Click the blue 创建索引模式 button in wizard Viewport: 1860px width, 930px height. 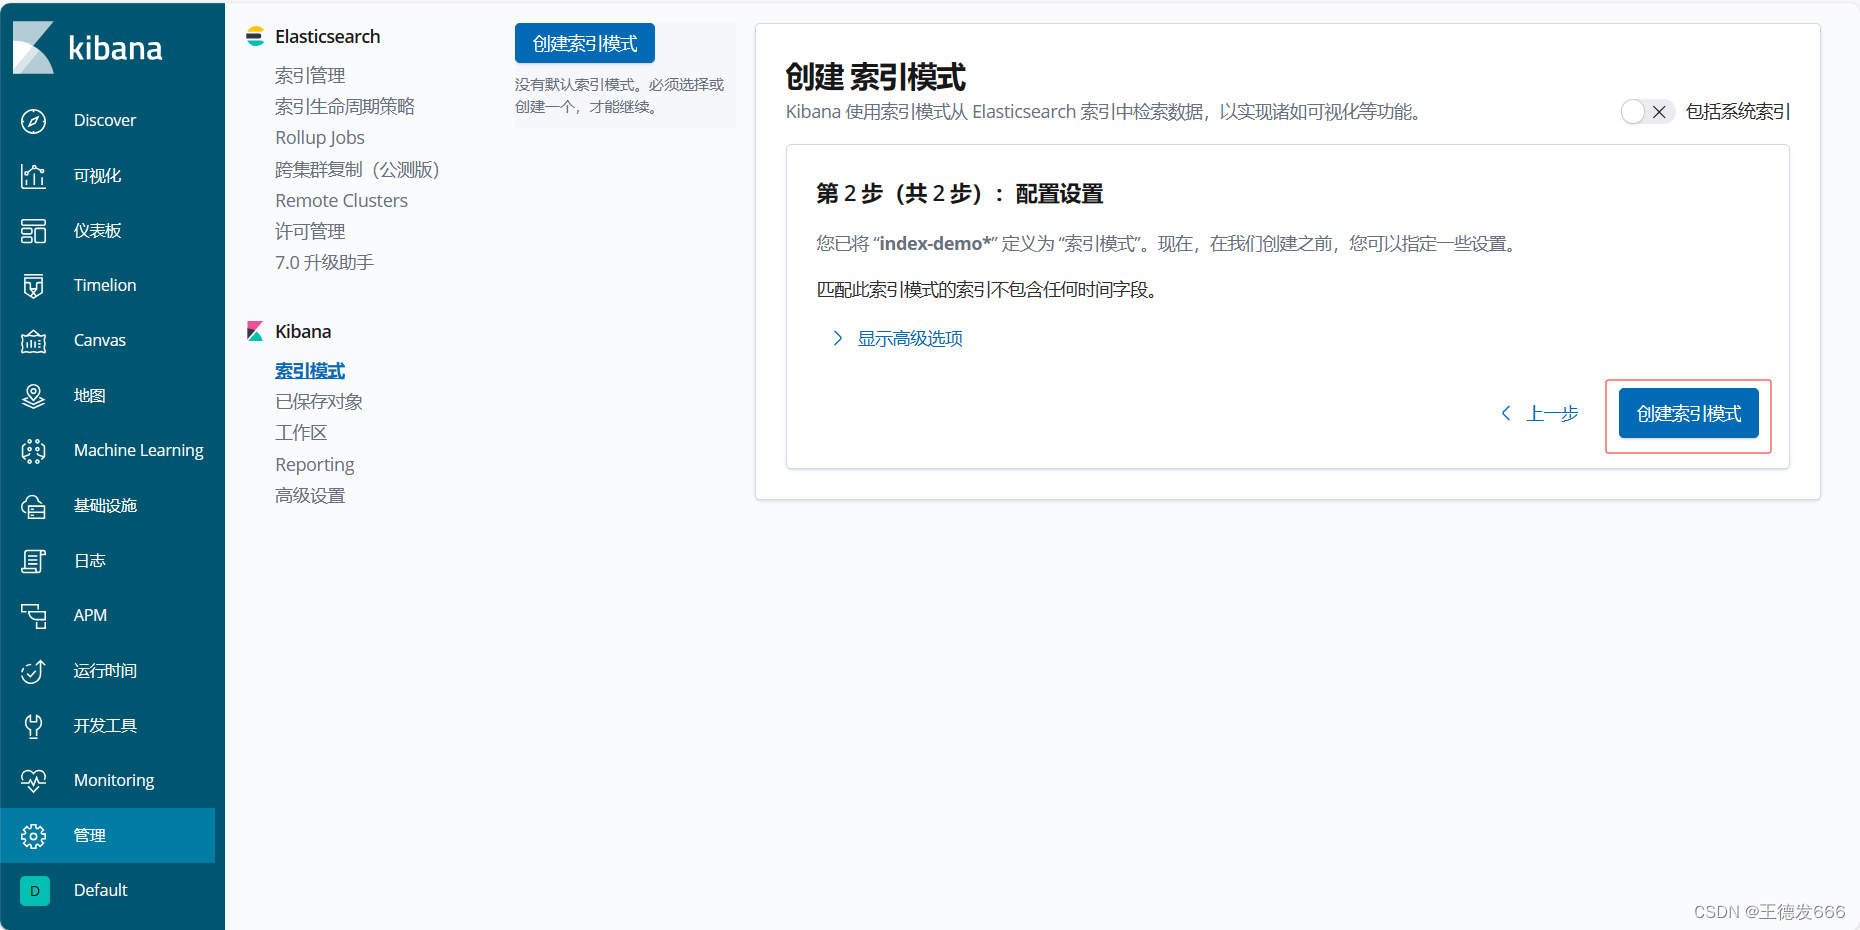(1689, 413)
